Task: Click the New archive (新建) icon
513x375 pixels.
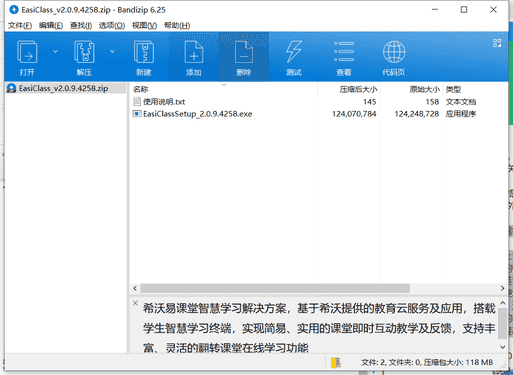Action: tap(144, 52)
